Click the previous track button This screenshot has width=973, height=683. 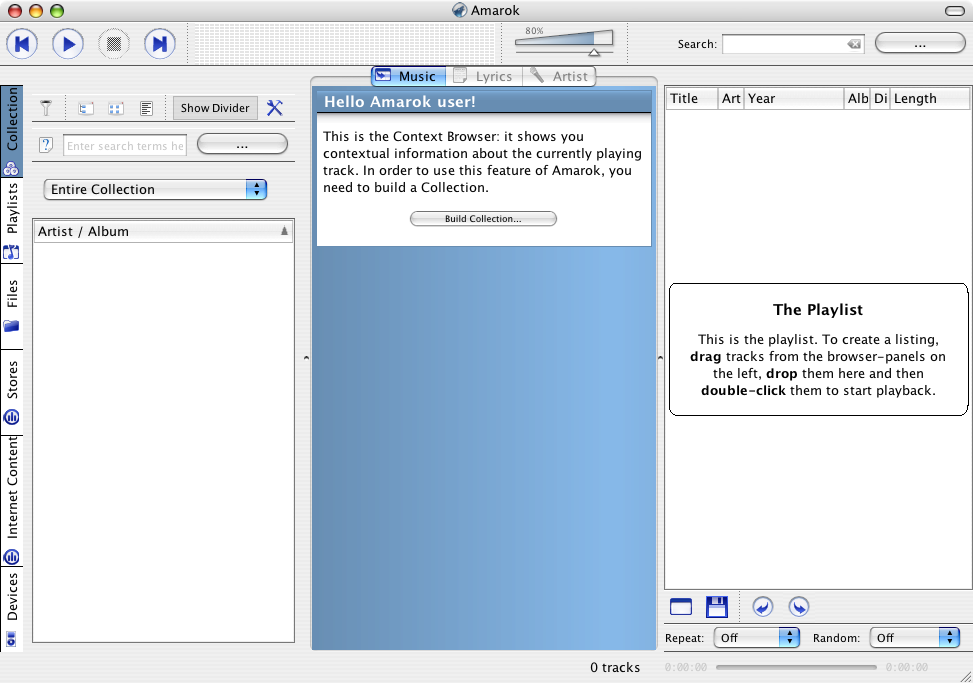pos(22,44)
